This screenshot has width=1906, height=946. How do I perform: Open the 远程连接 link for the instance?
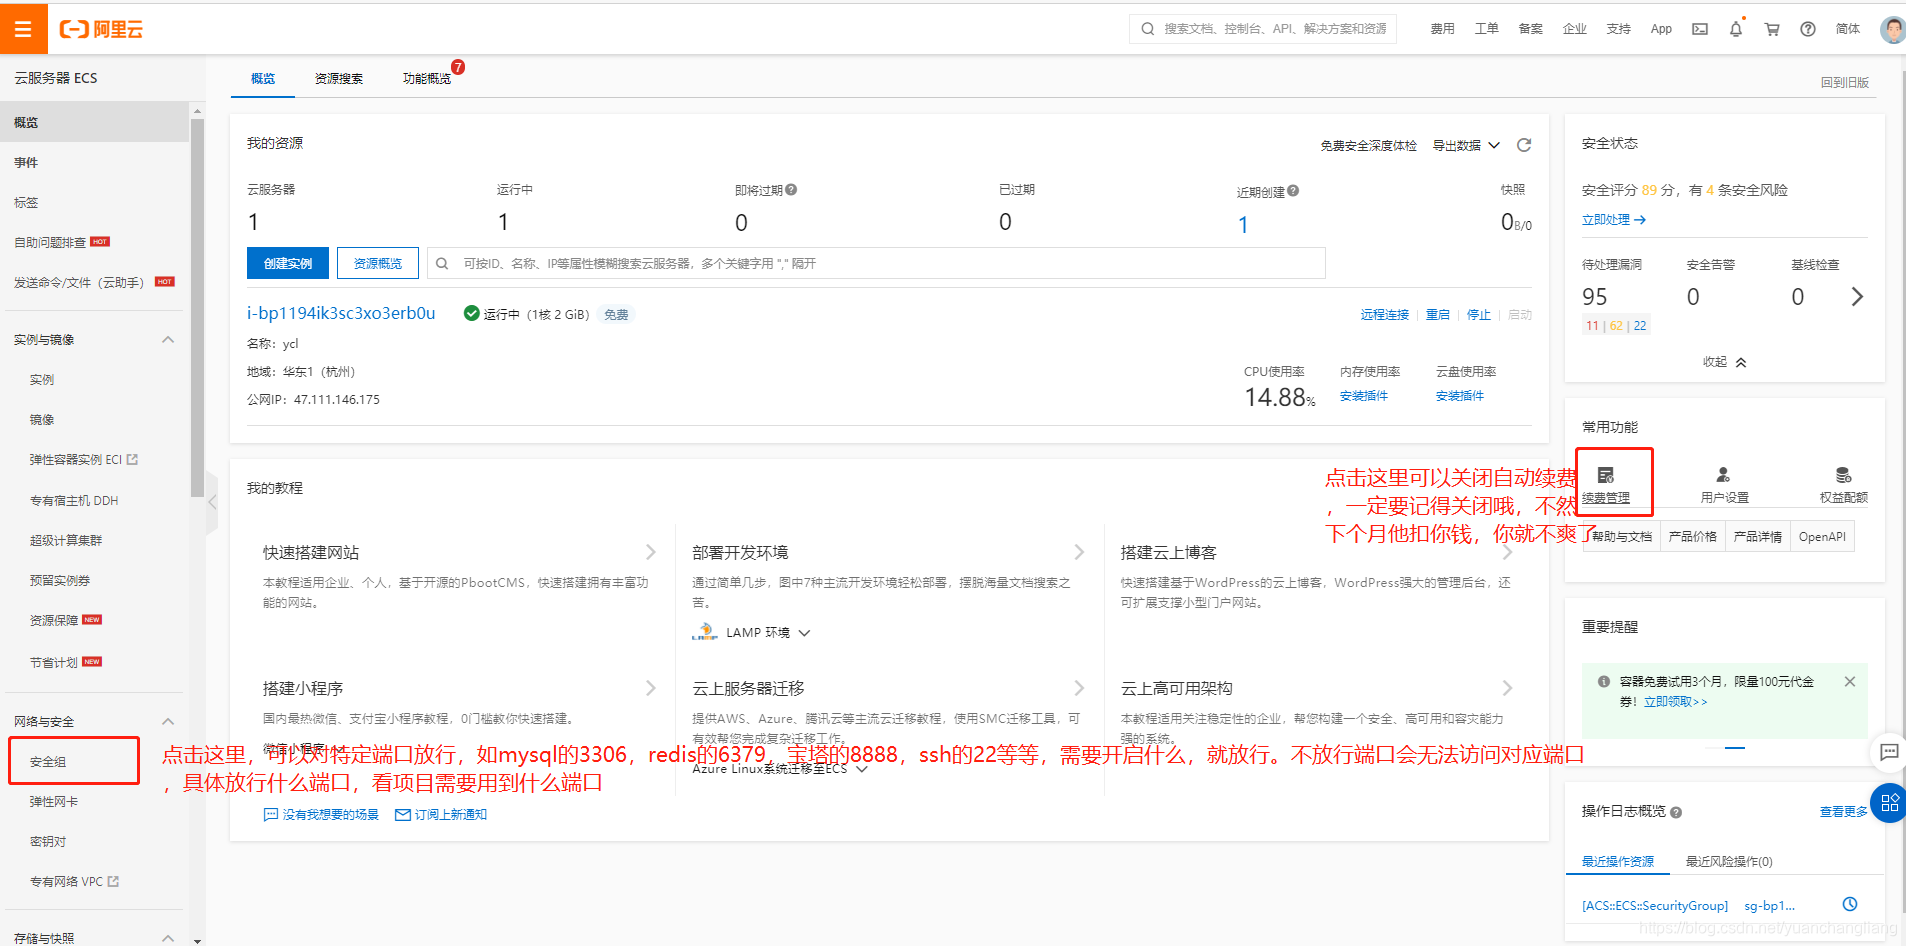pyautogui.click(x=1384, y=313)
